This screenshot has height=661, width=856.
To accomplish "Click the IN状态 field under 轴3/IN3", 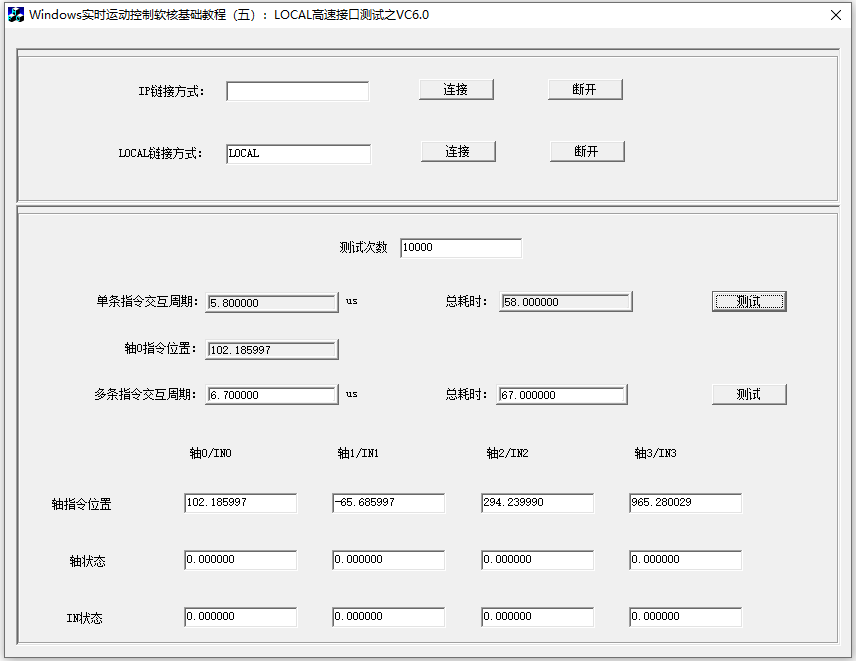I will tap(685, 617).
